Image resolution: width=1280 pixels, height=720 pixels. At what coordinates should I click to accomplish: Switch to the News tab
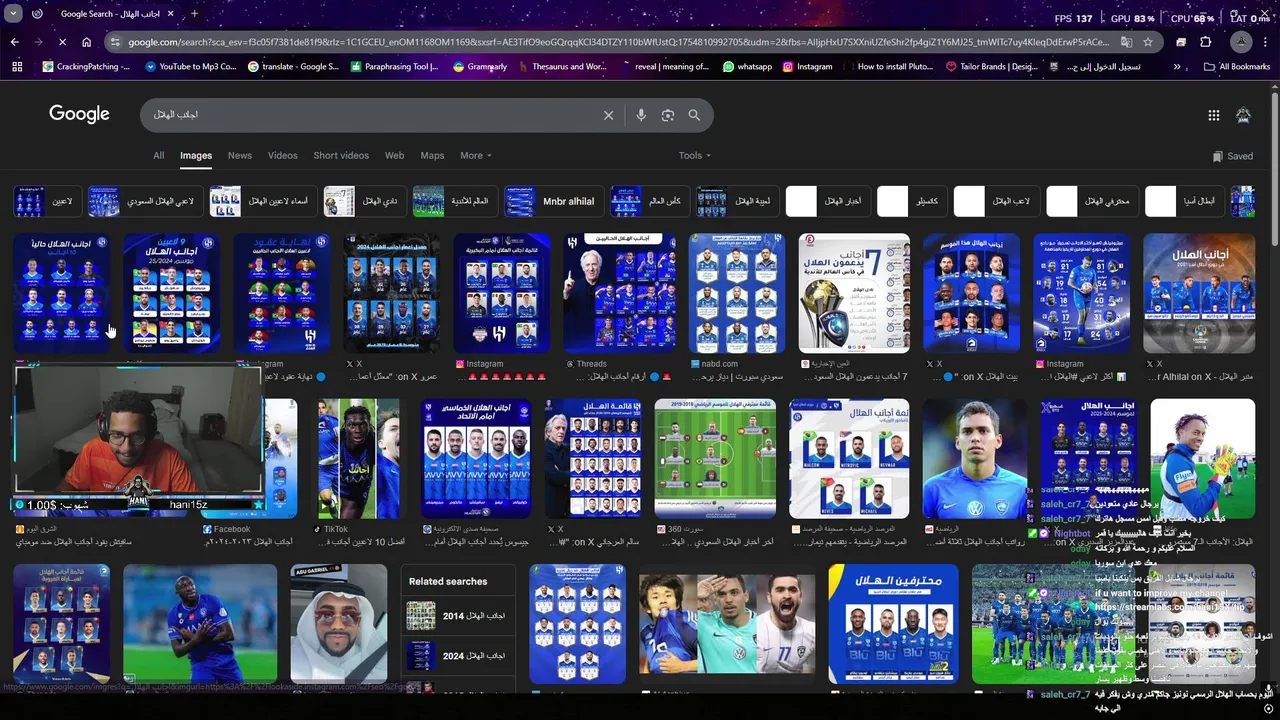pos(240,155)
